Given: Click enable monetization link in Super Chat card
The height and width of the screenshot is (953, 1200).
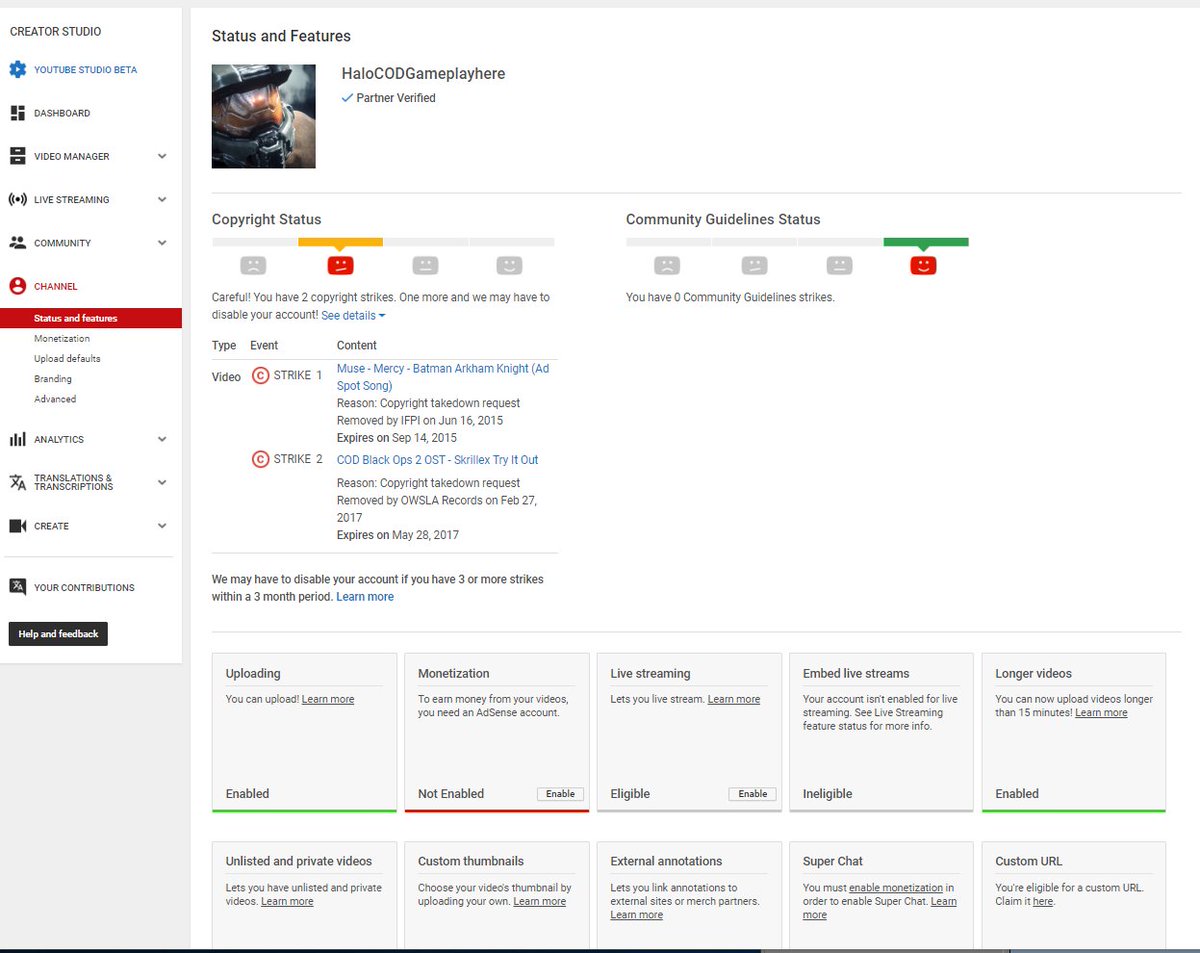Looking at the screenshot, I should click(896, 887).
